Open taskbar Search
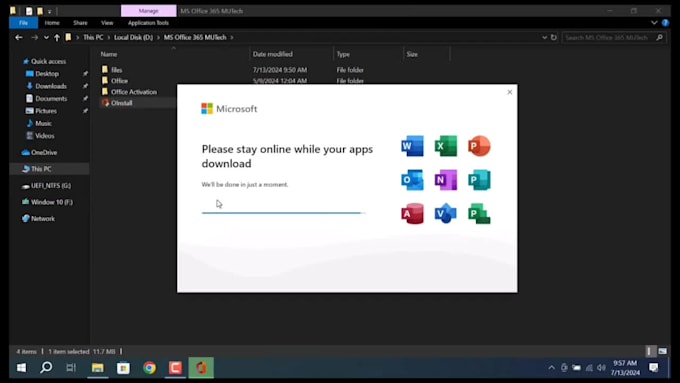The width and height of the screenshot is (680, 383). [46, 368]
